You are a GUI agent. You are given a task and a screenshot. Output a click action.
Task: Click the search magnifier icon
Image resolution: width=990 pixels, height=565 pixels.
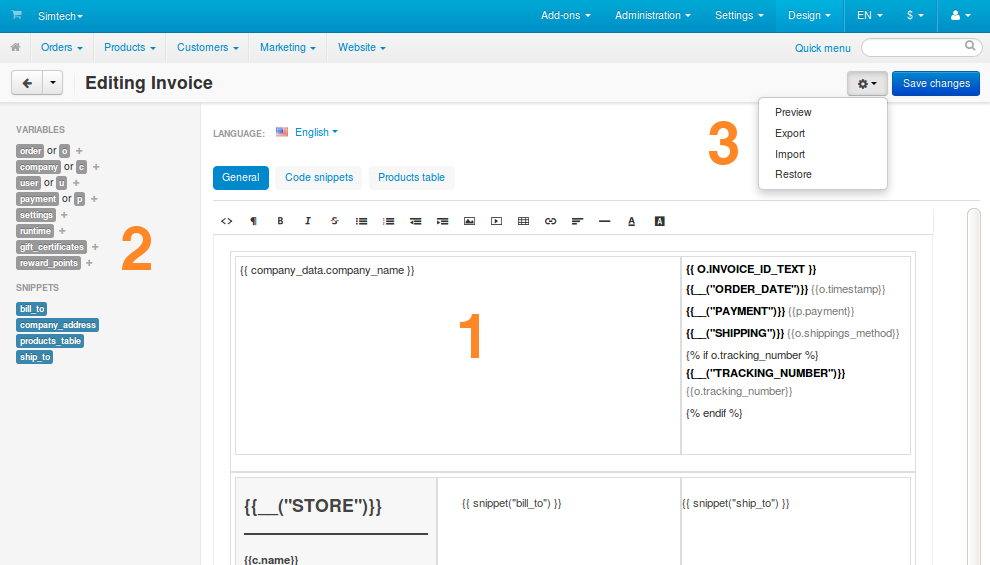pyautogui.click(x=970, y=46)
